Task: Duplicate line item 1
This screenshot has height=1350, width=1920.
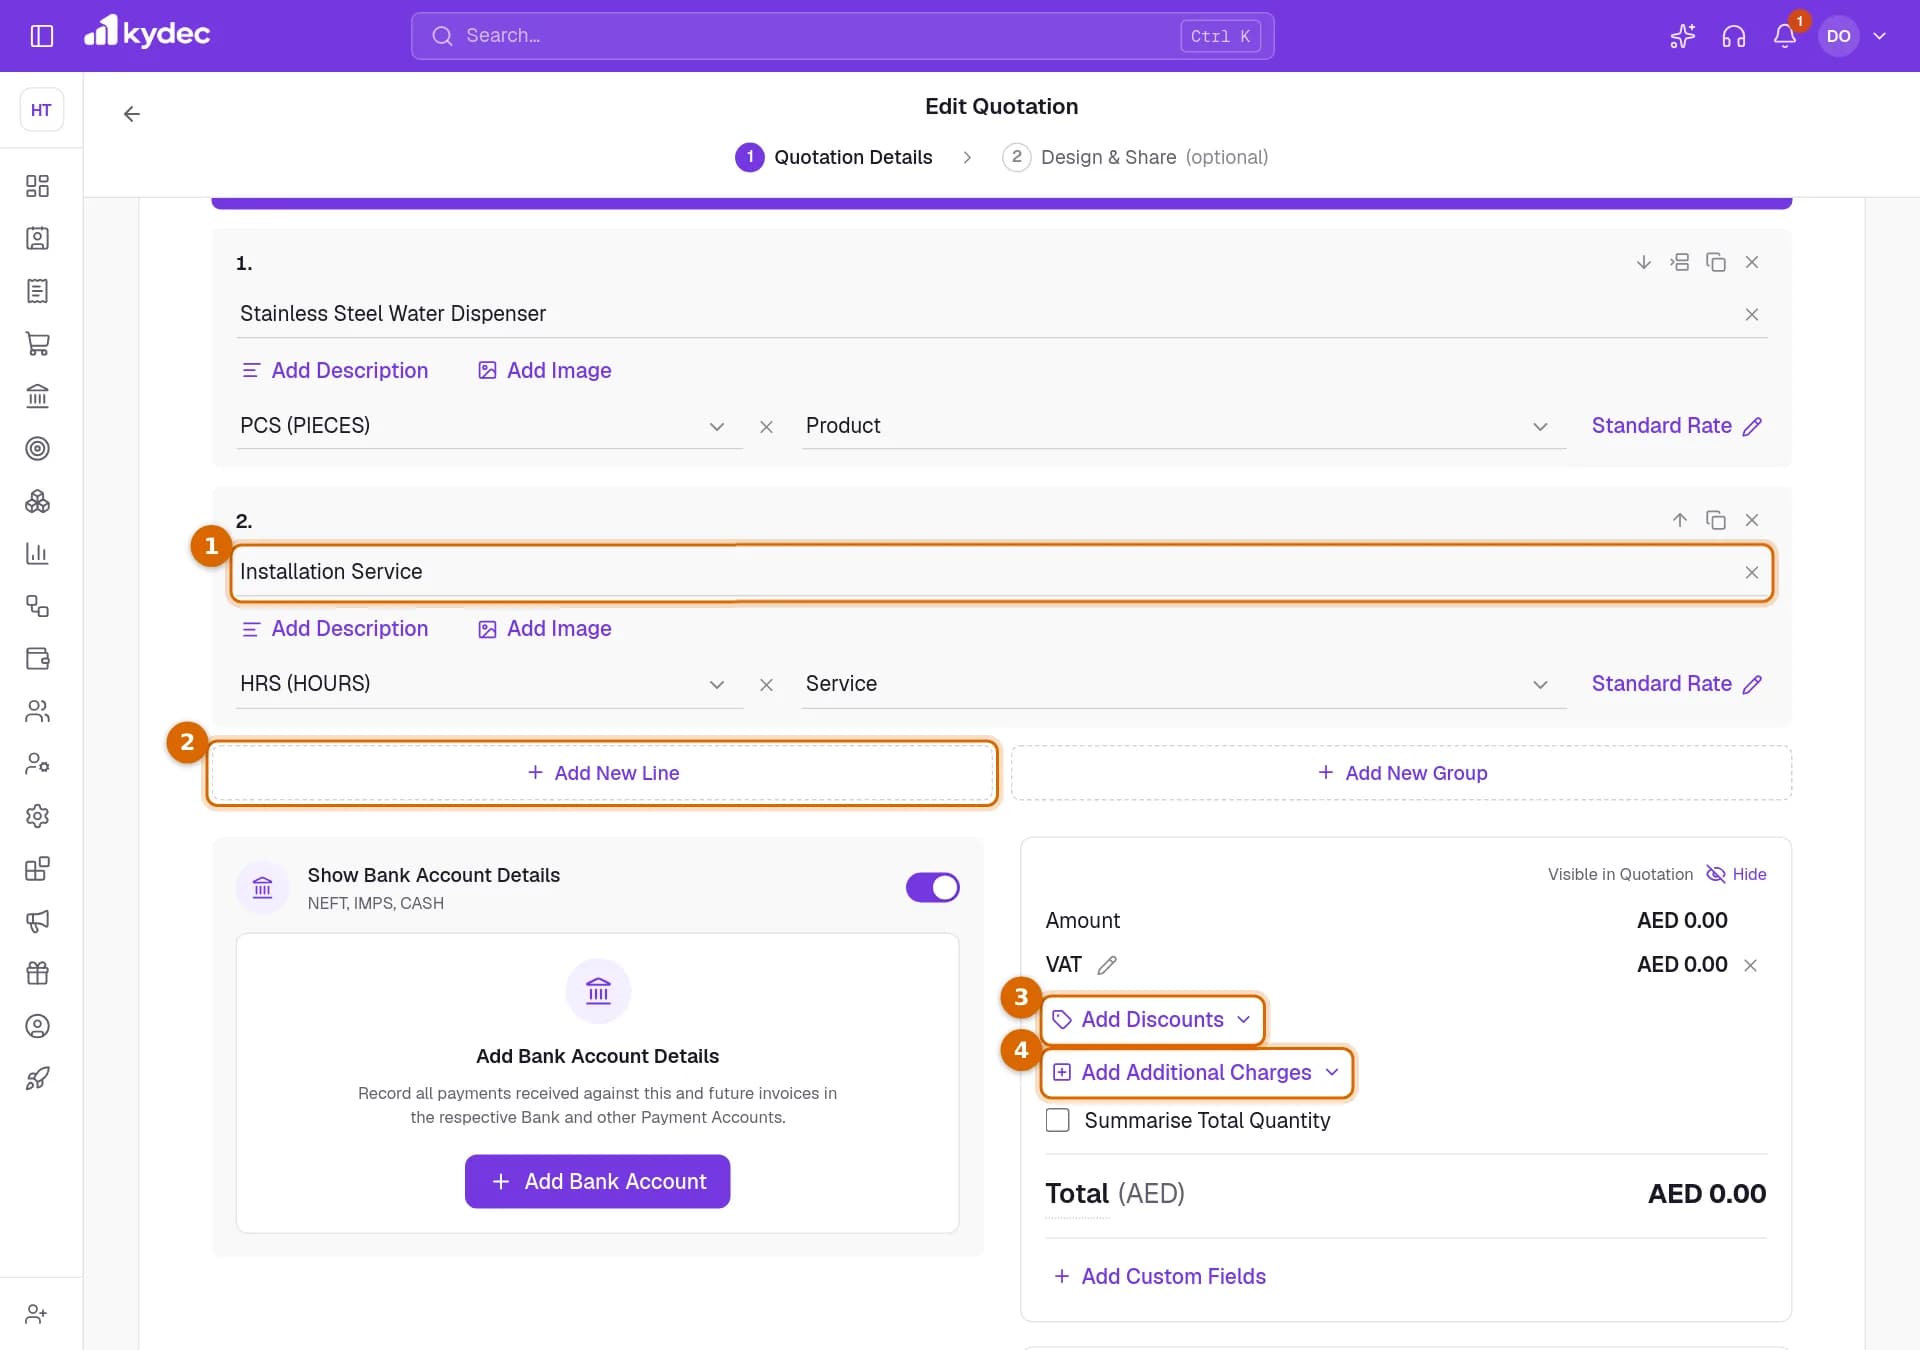Action: (x=1715, y=262)
